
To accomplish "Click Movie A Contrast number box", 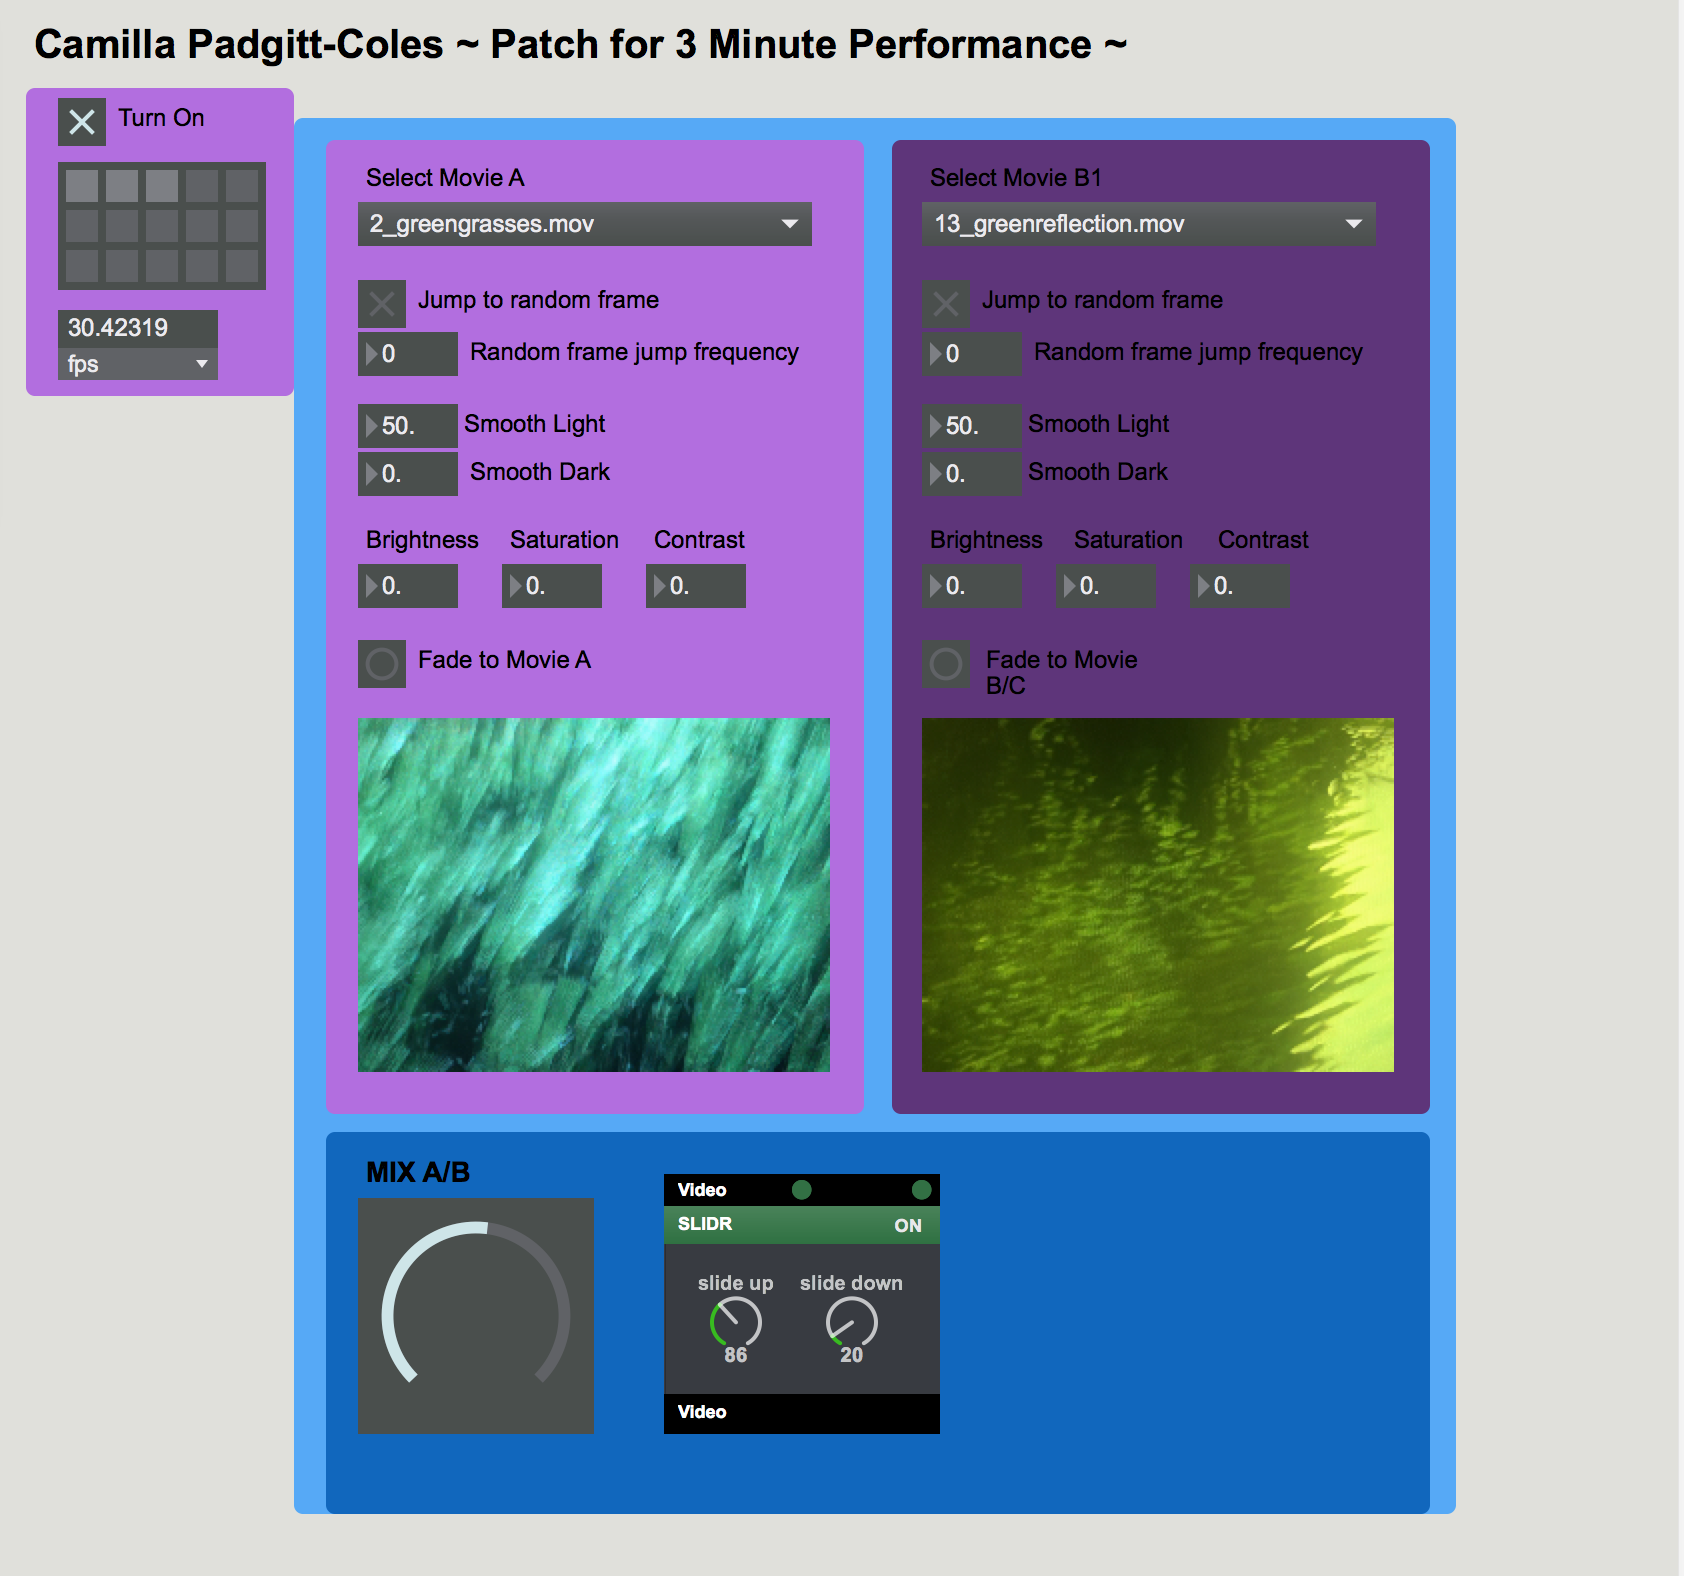I will click(x=696, y=586).
